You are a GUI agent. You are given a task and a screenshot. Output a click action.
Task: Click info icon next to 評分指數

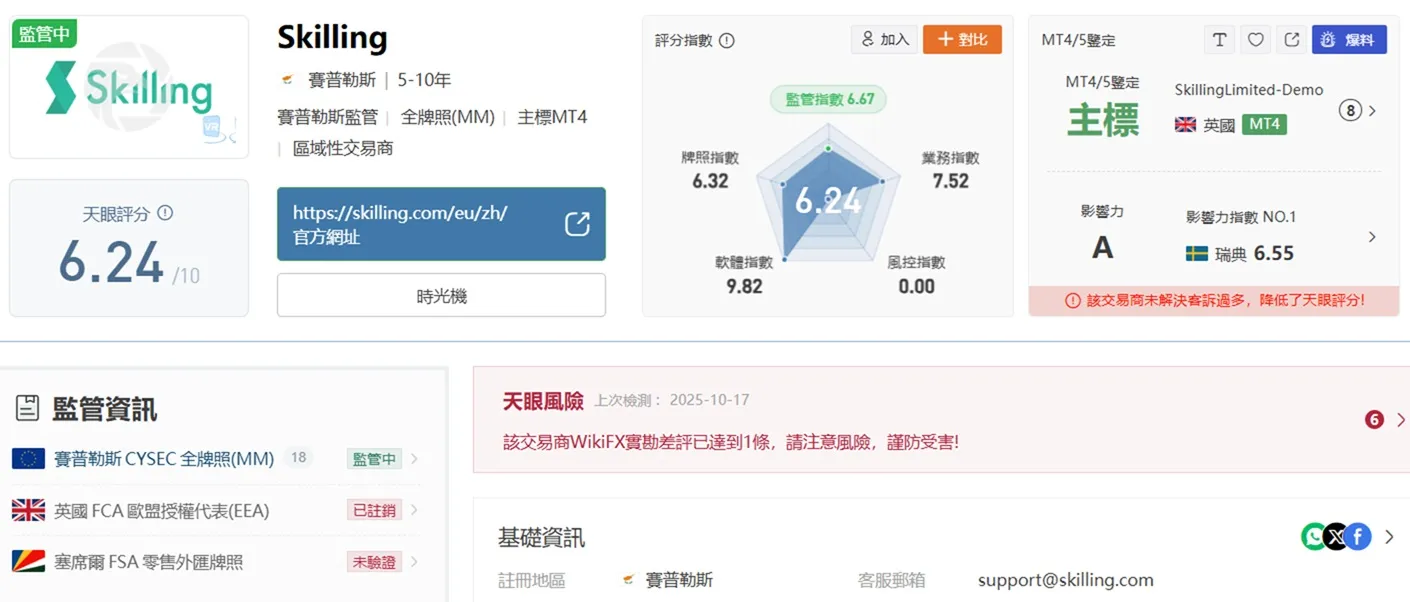[x=727, y=41]
